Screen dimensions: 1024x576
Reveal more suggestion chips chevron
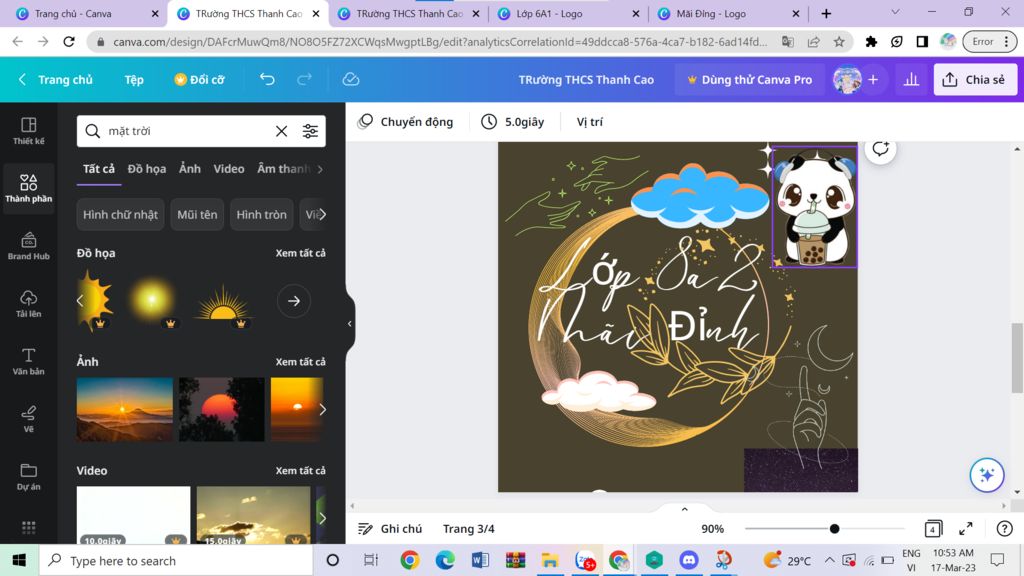coord(322,214)
